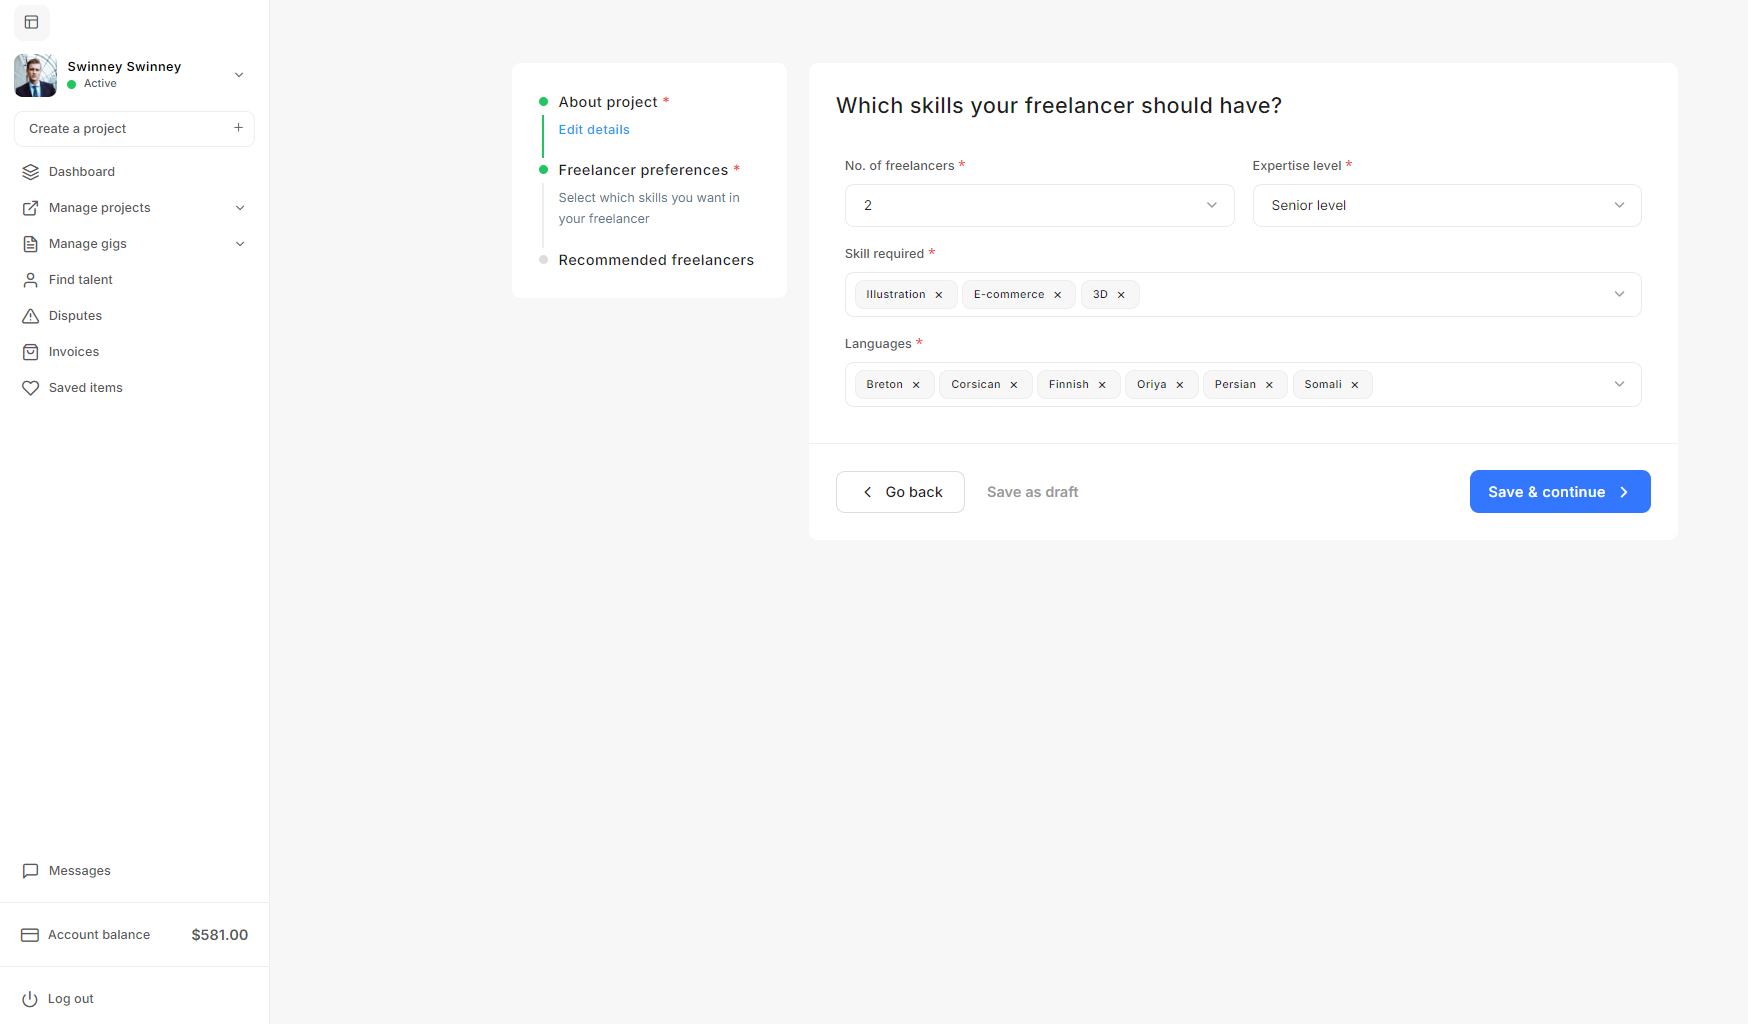Remove the Illustration skill tag
Screen dimensions: 1748x1024
pos(939,295)
